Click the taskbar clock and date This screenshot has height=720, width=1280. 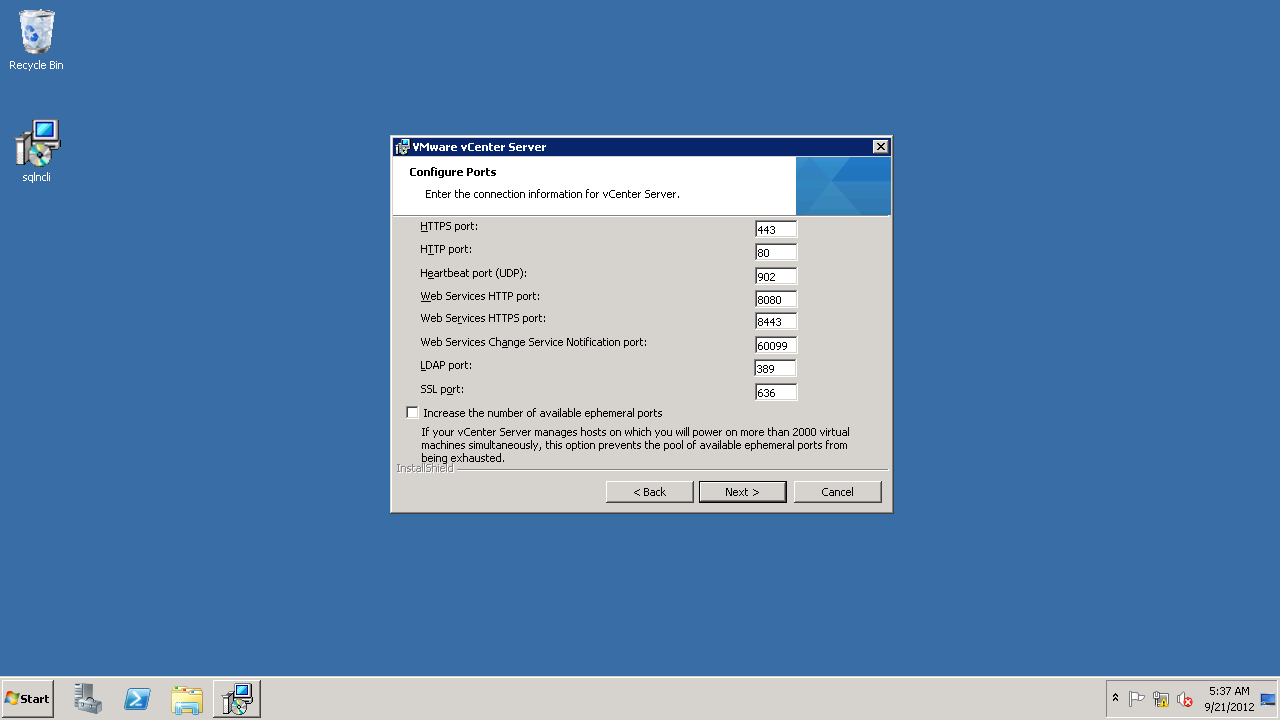(1229, 699)
